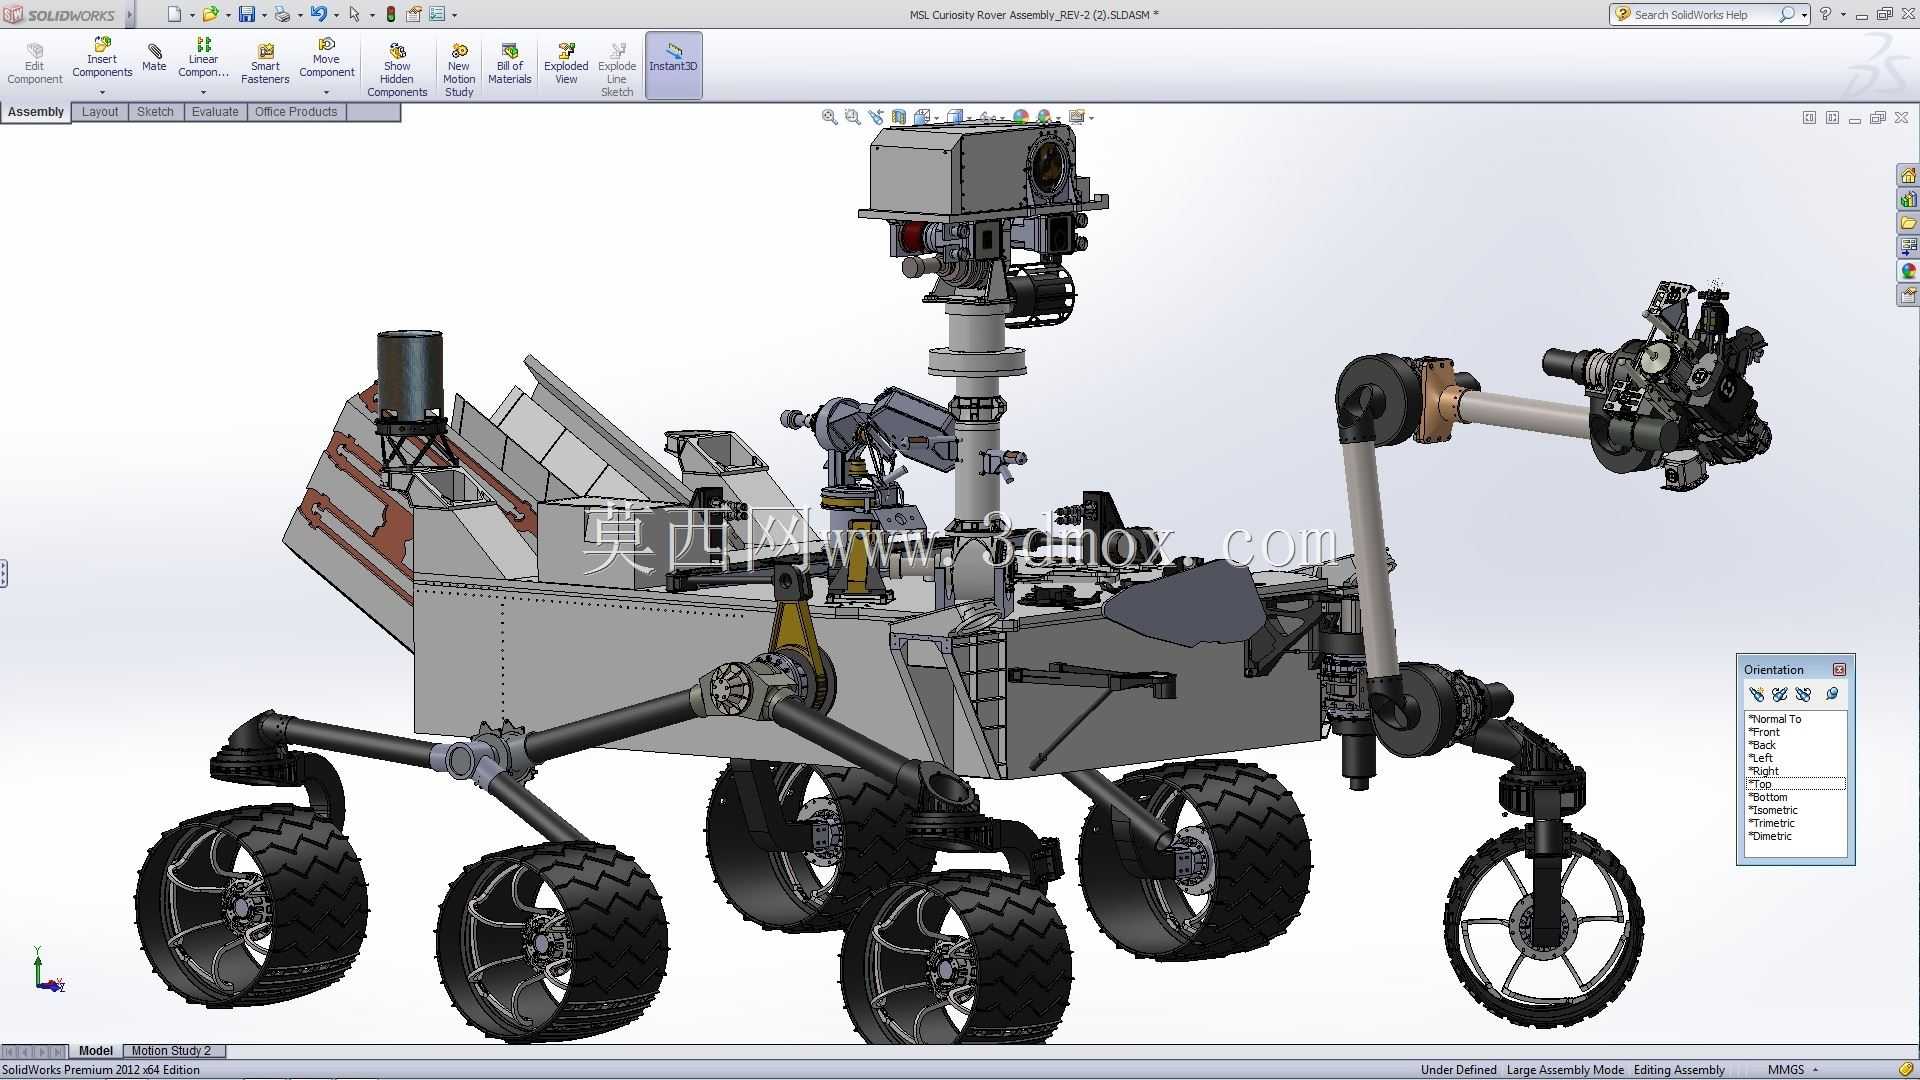
Task: Create an Exploded View
Action: tap(566, 64)
